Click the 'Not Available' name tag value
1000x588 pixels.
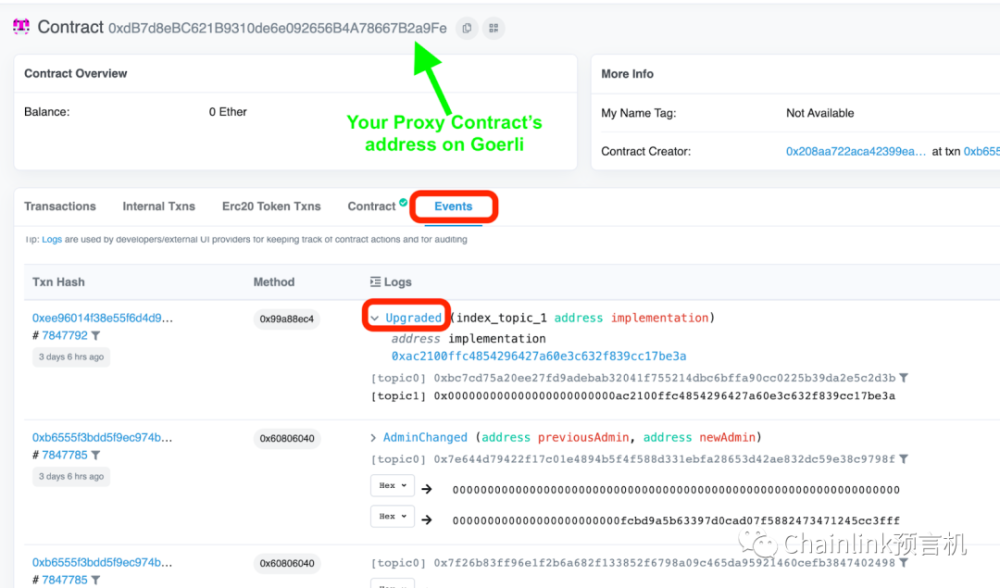(x=820, y=113)
